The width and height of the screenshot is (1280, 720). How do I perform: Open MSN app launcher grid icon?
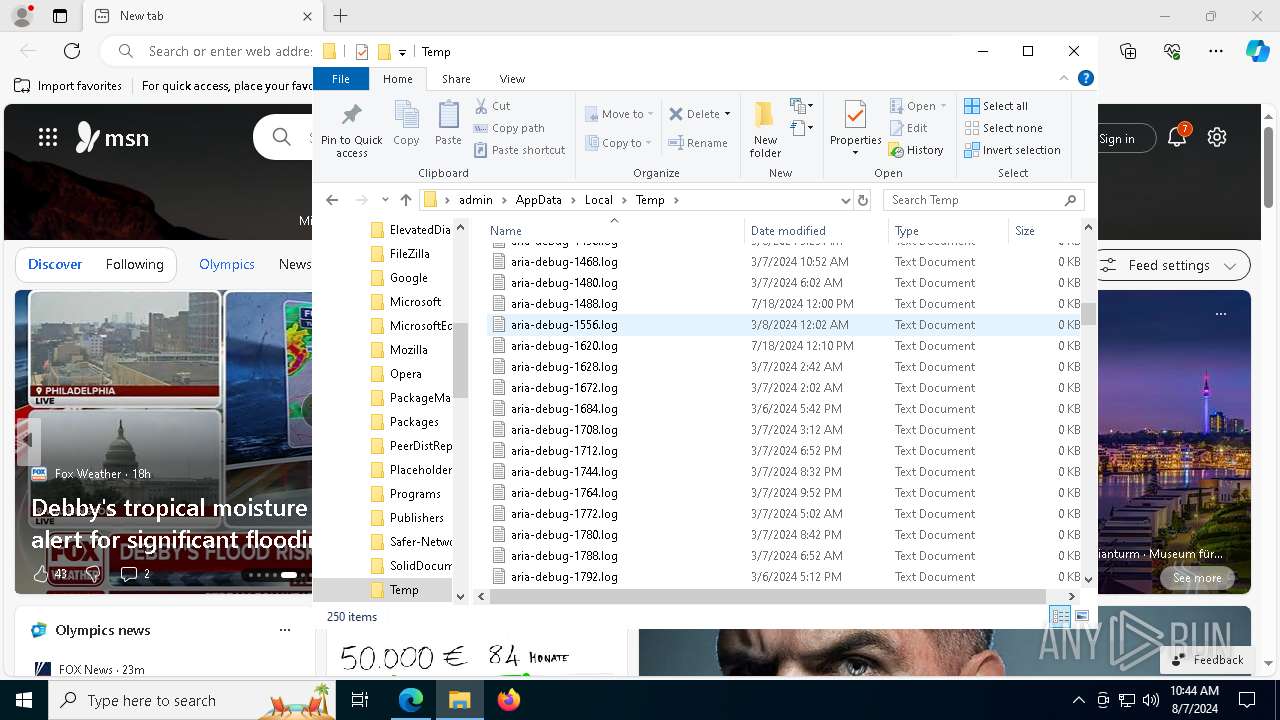click(x=48, y=138)
